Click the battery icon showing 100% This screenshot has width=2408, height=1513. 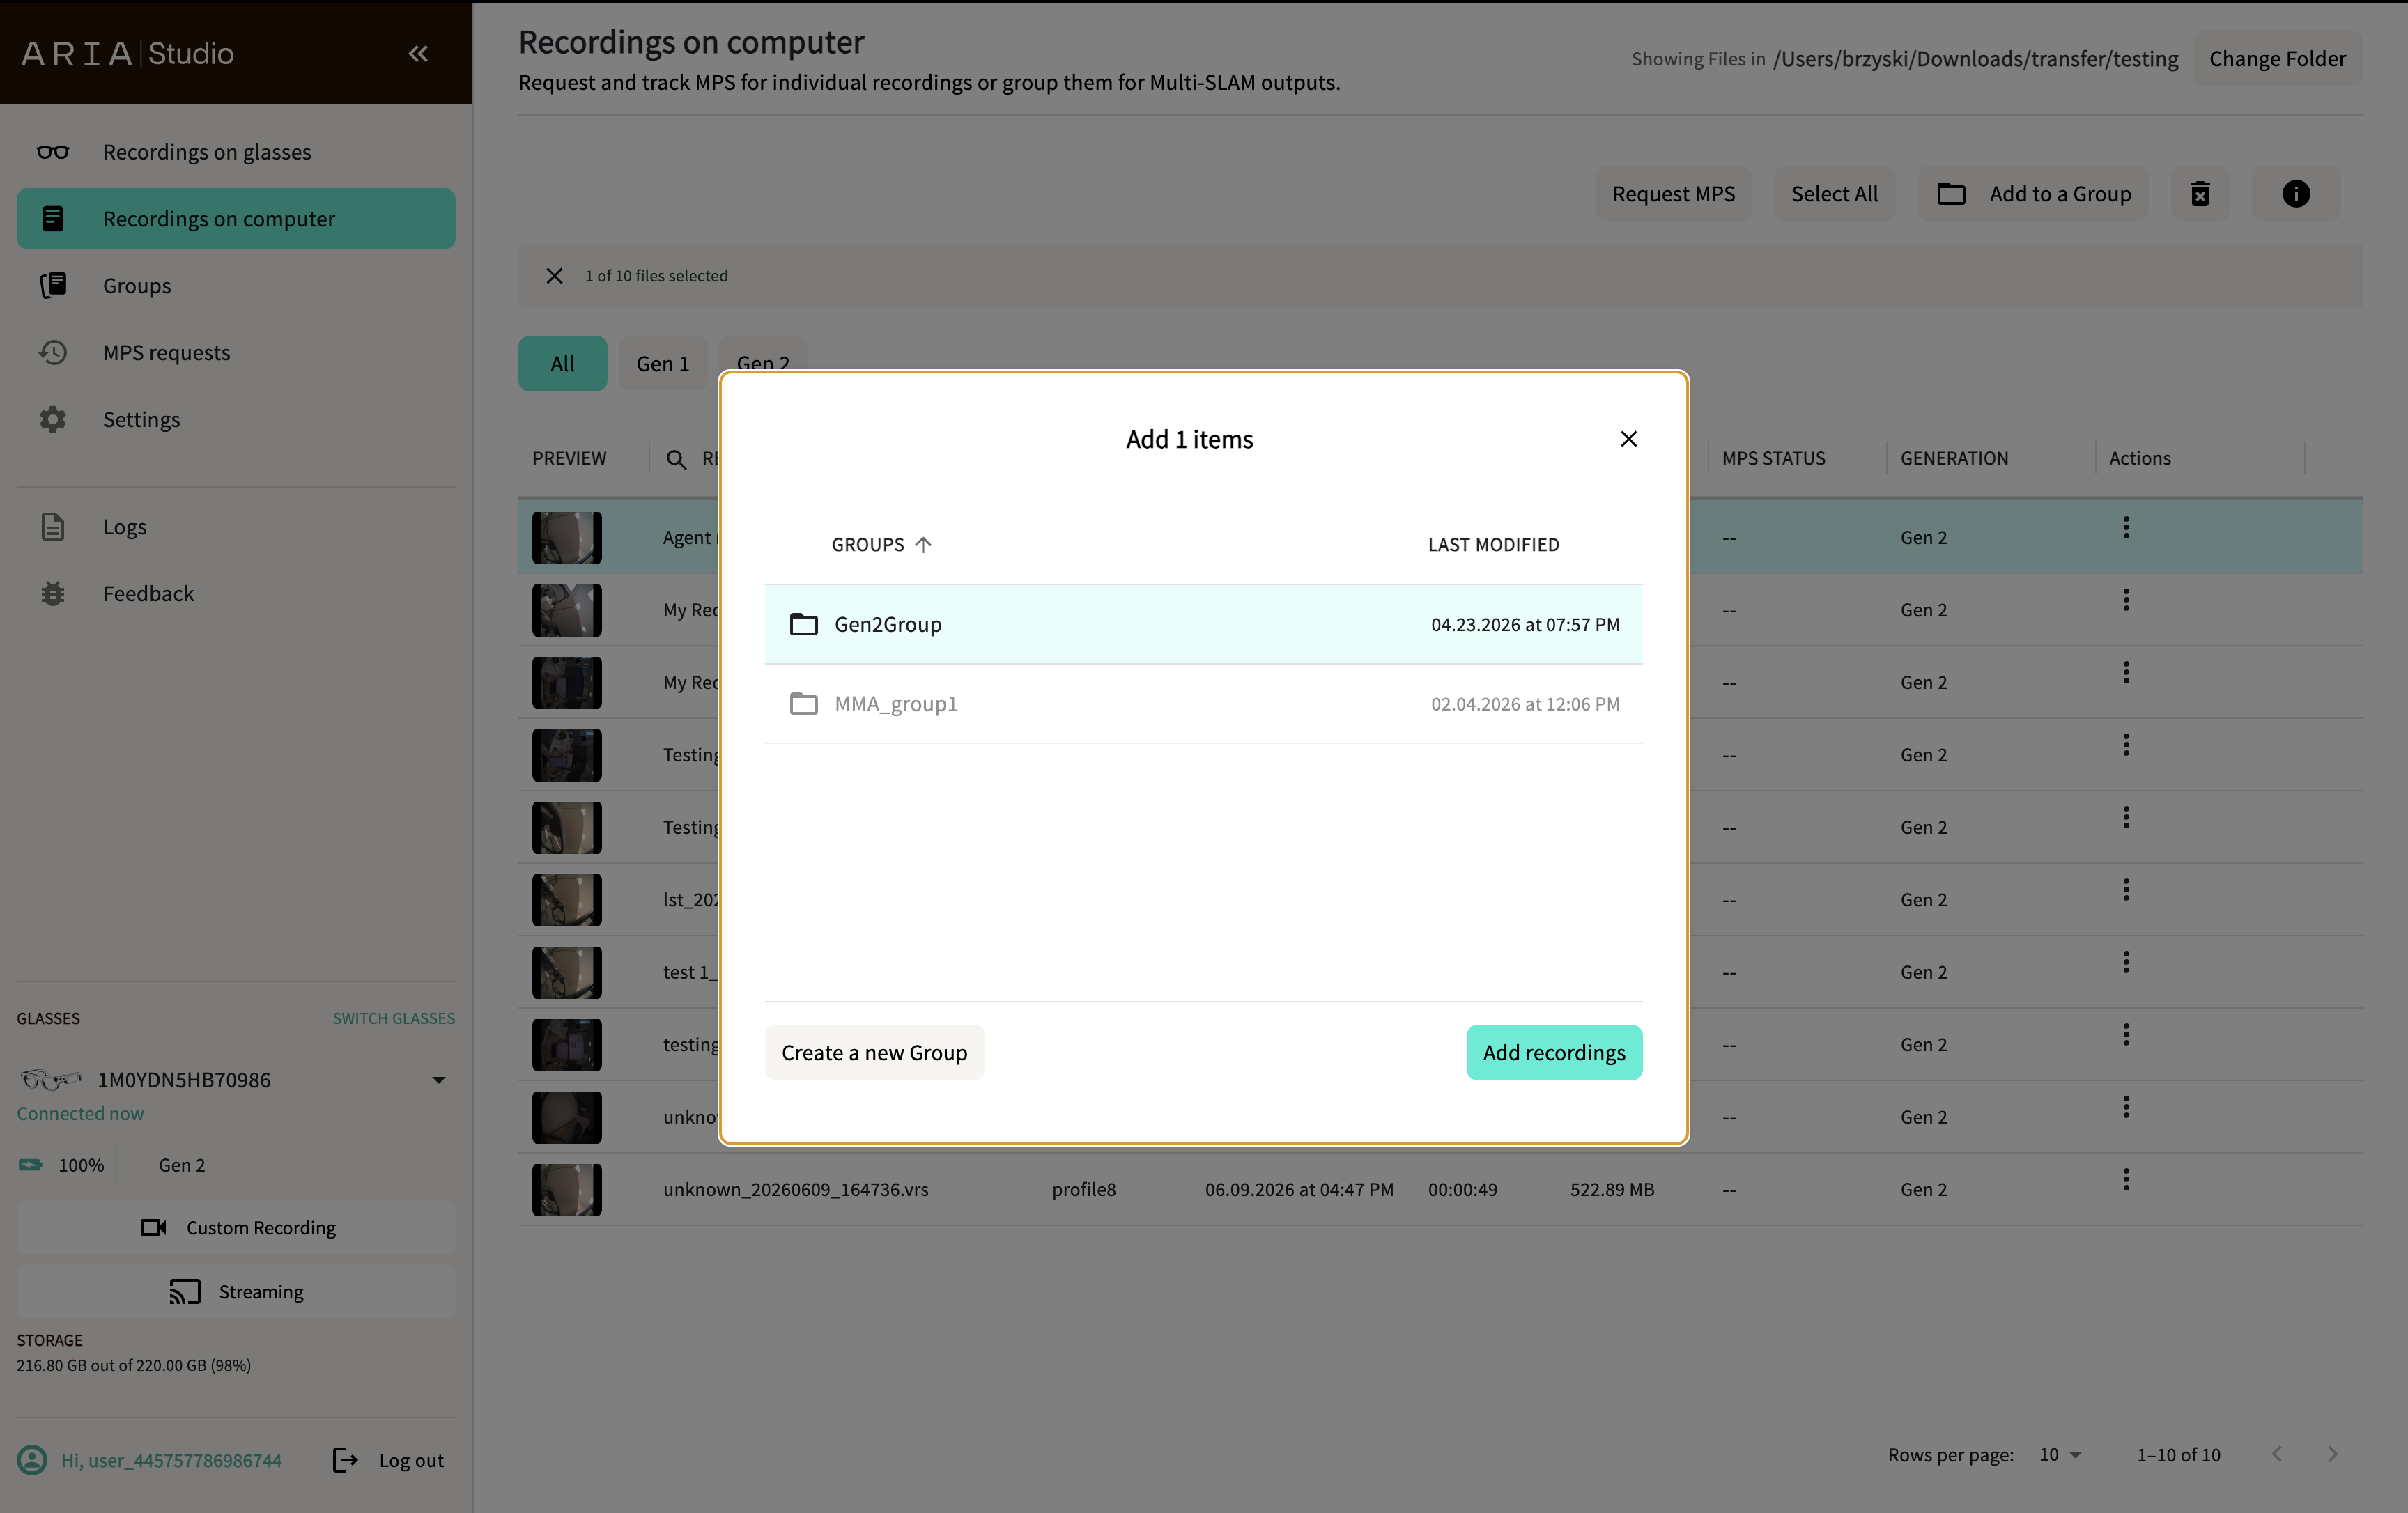coord(31,1164)
